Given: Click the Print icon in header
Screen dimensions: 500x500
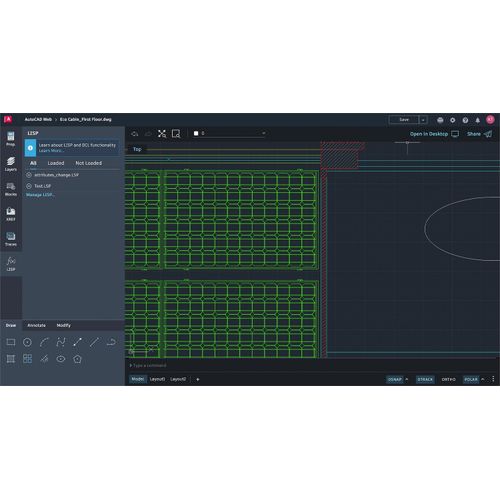Looking at the screenshot, I should pos(440,120).
